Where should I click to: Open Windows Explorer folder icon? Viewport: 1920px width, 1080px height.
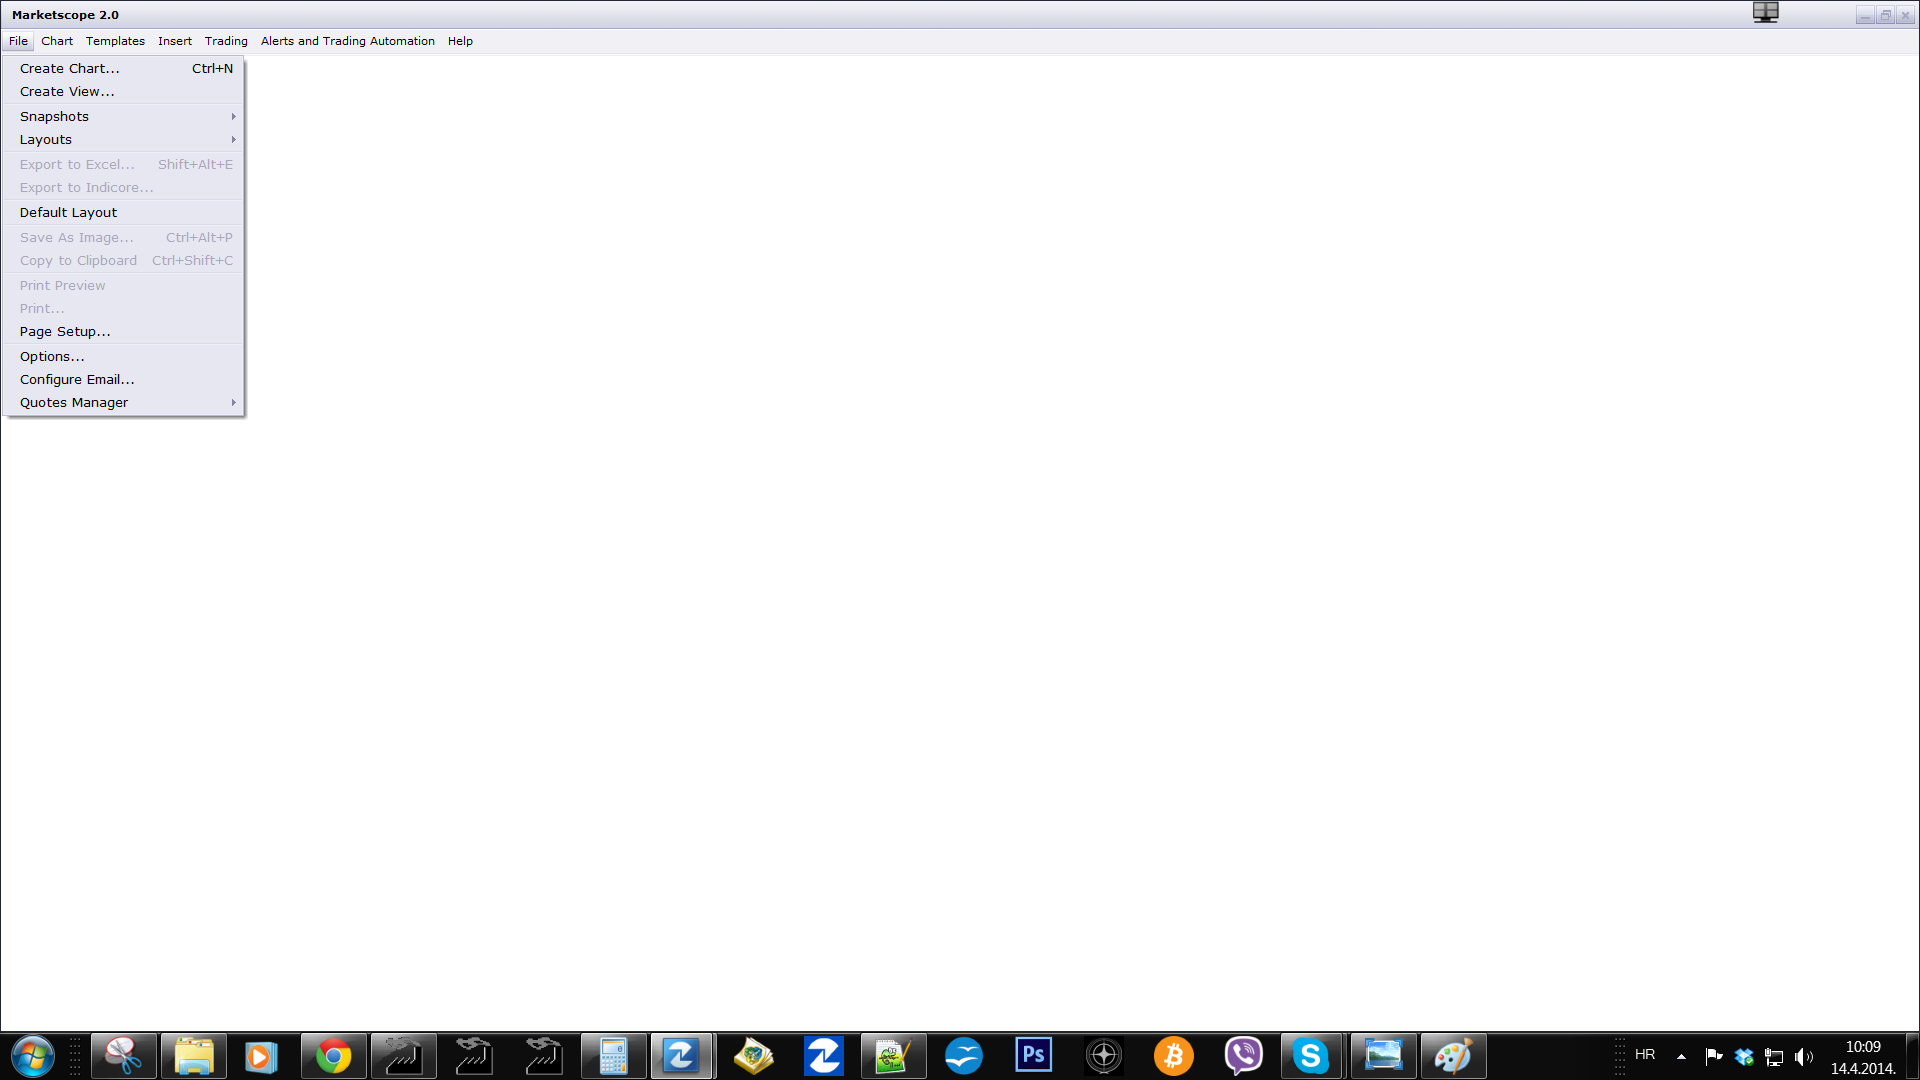pyautogui.click(x=194, y=1056)
